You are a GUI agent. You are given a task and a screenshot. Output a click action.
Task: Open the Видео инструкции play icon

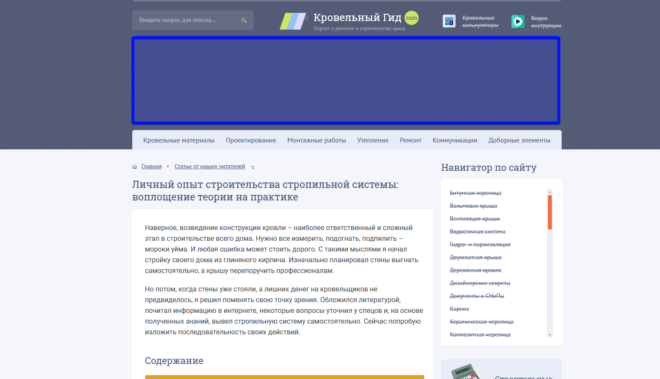(x=517, y=21)
